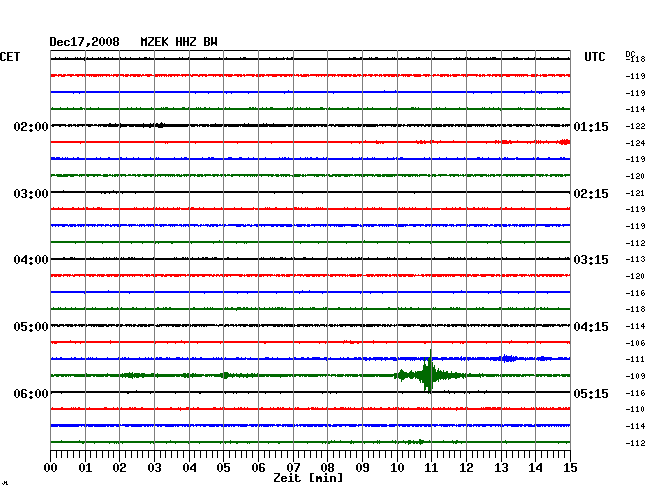The image size is (650, 494).
Task: Click the 05:15 UTC time label
Action: click(x=591, y=394)
